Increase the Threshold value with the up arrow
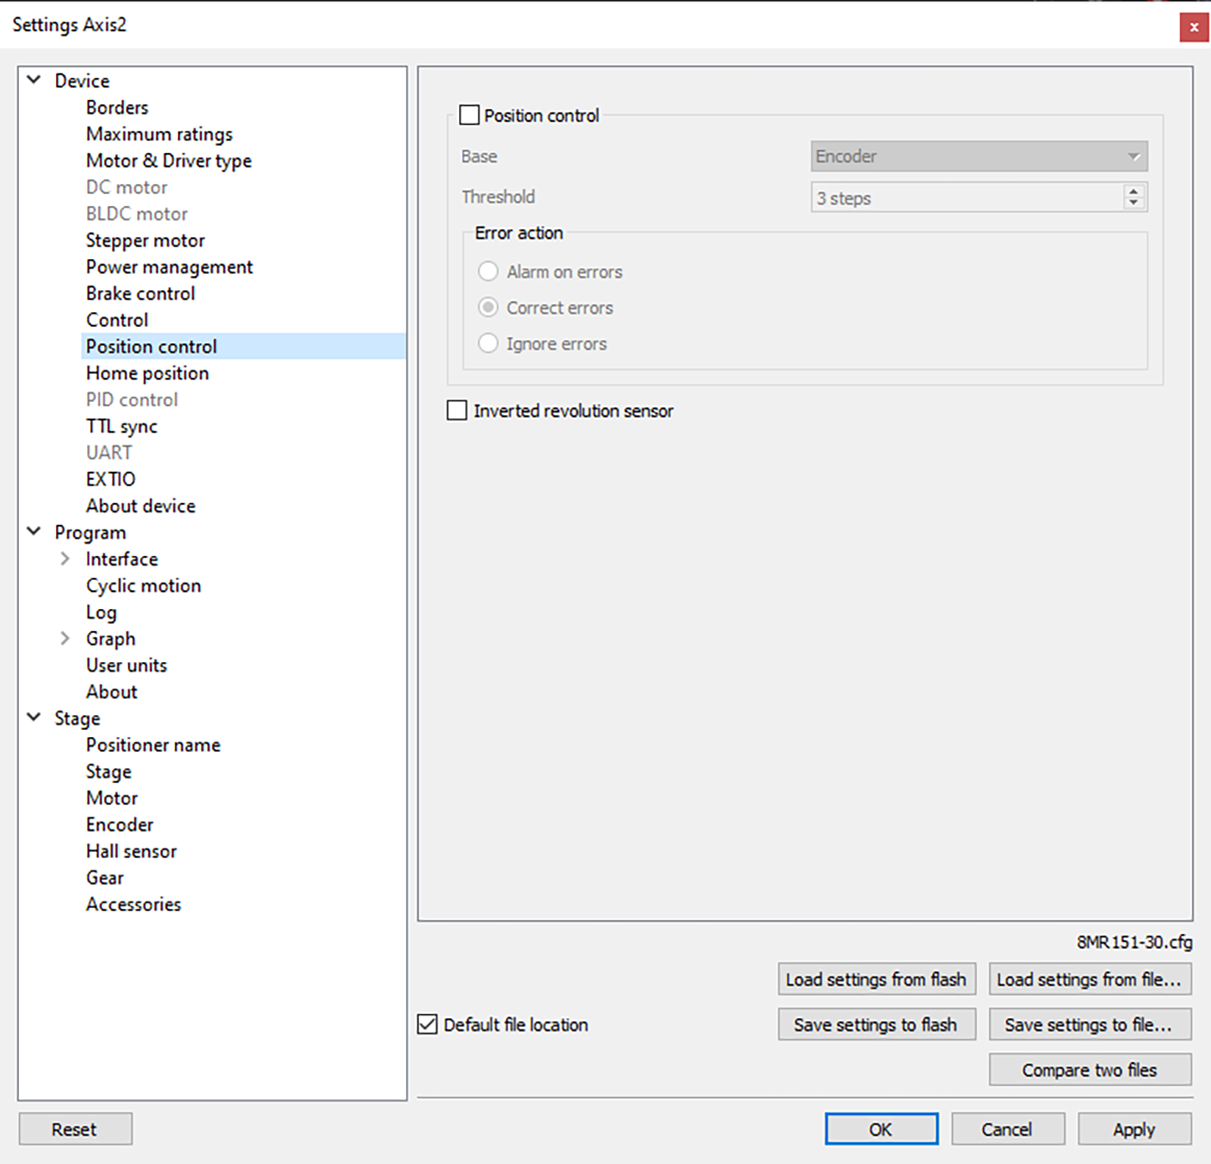The width and height of the screenshot is (1211, 1164). pyautogui.click(x=1134, y=192)
